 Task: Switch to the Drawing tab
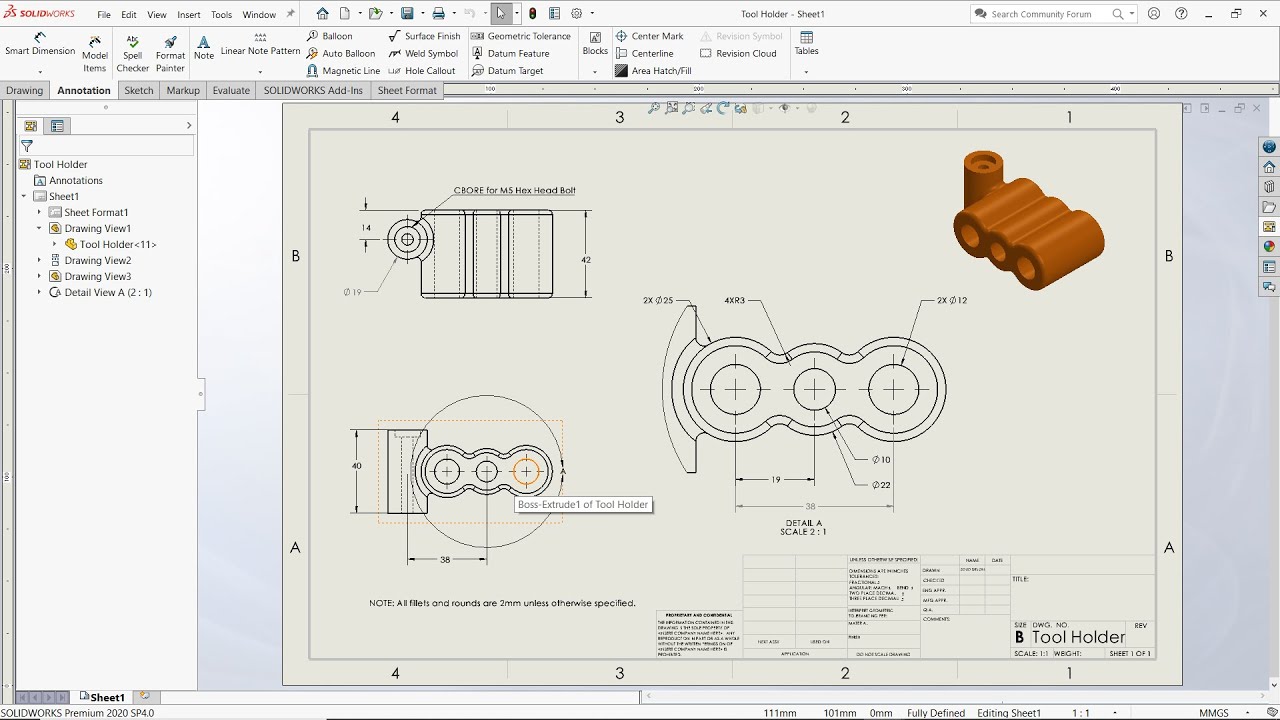(24, 90)
